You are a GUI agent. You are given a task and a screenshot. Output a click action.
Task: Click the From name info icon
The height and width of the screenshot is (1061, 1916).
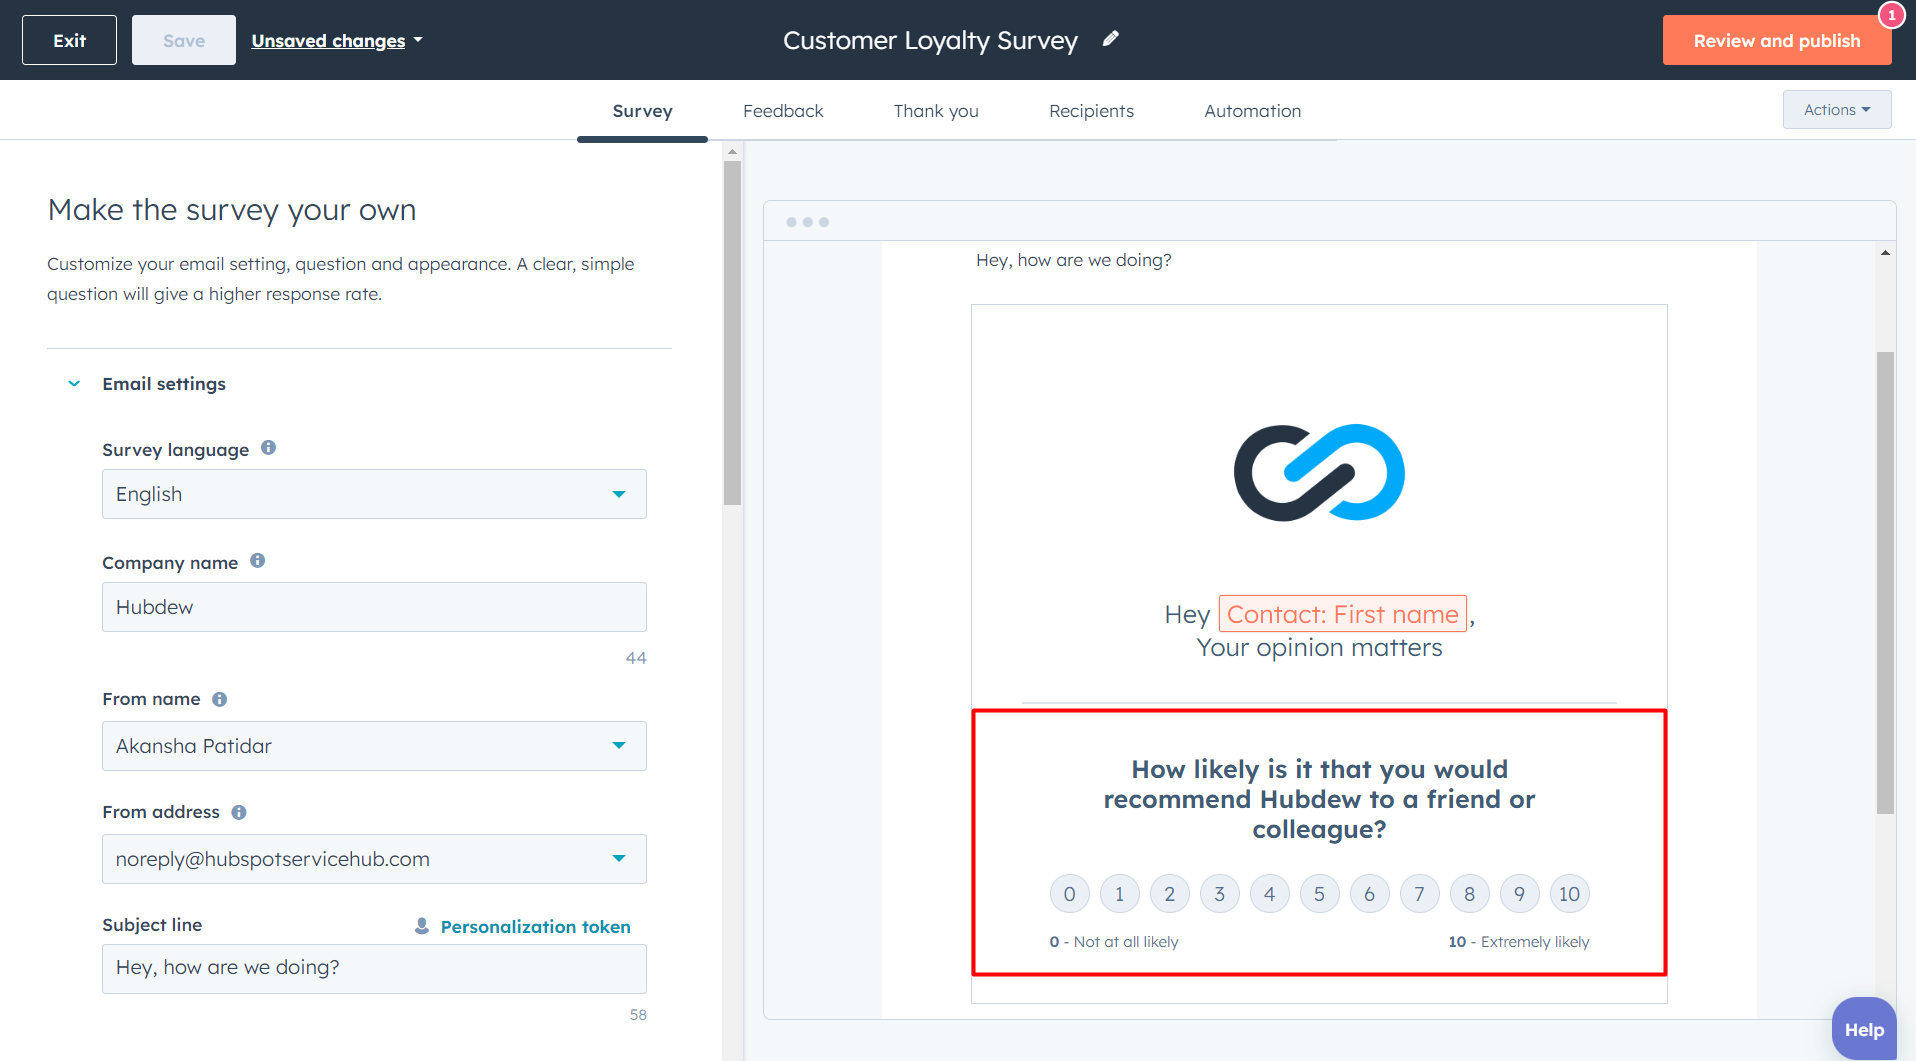tap(219, 699)
